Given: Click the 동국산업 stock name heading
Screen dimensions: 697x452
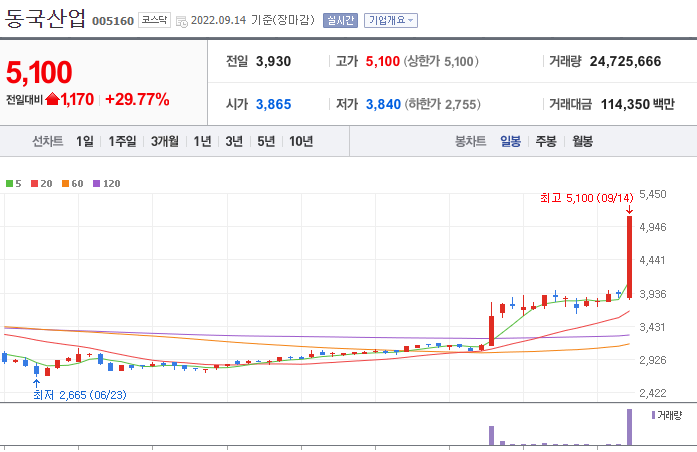Looking at the screenshot, I should [x=45, y=18].
